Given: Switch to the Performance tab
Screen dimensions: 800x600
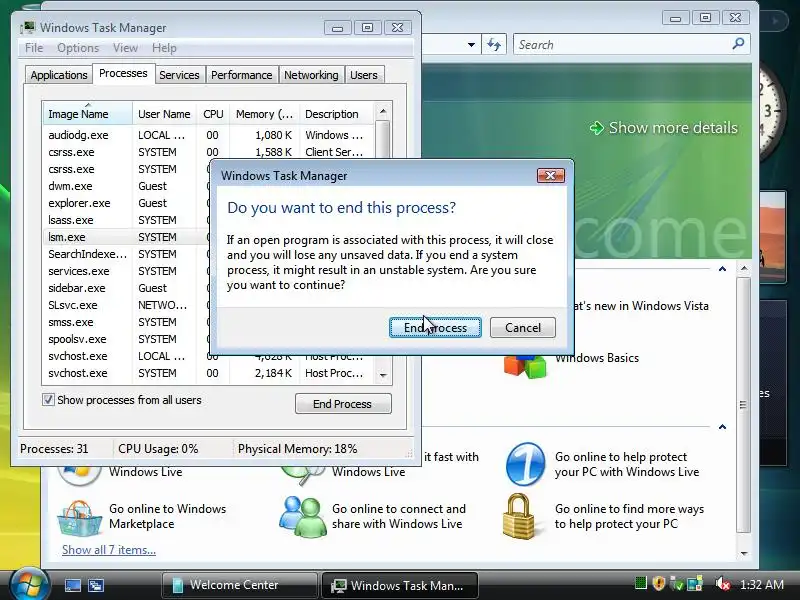Looking at the screenshot, I should pos(241,75).
